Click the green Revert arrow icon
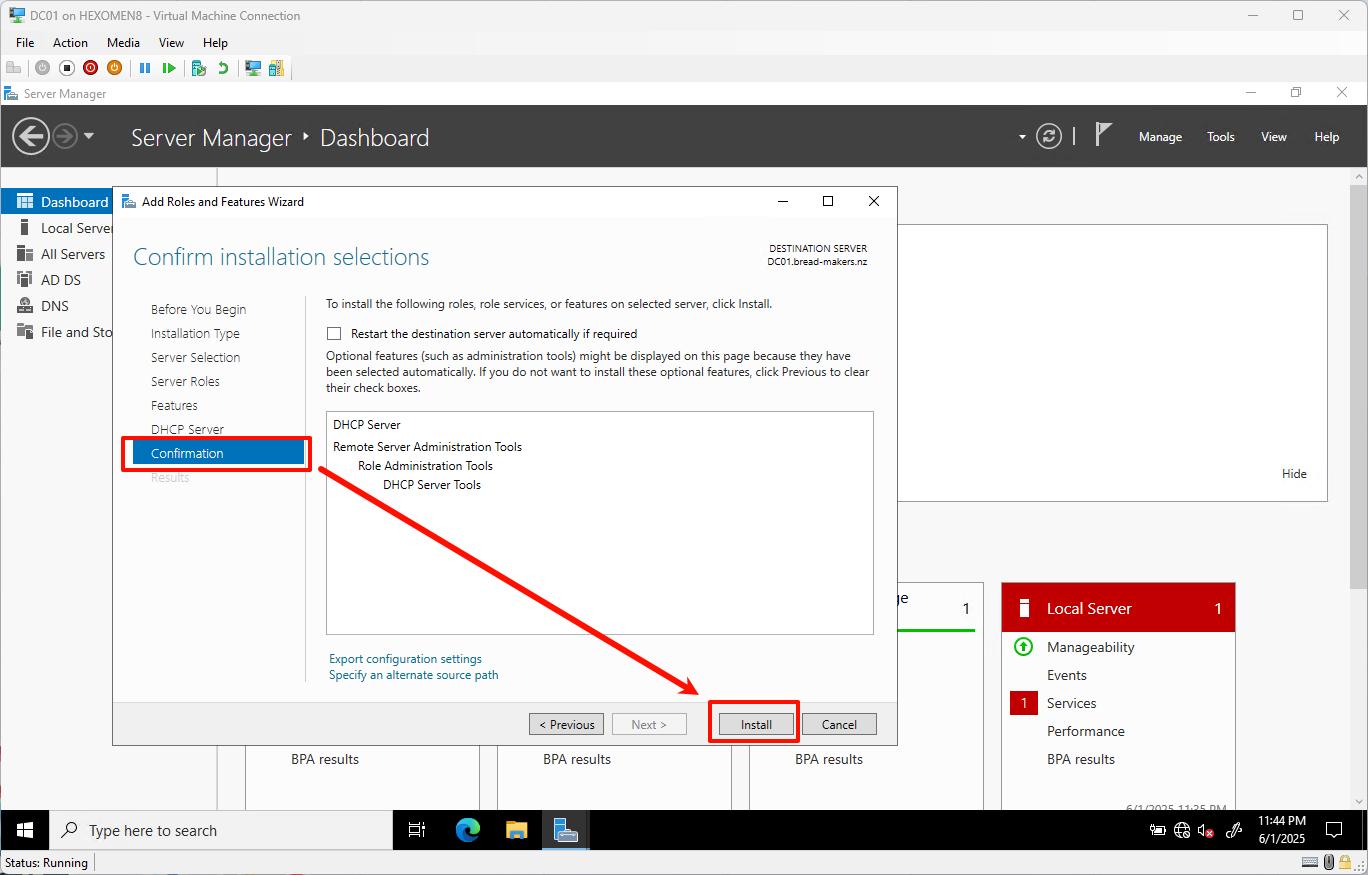 (223, 68)
